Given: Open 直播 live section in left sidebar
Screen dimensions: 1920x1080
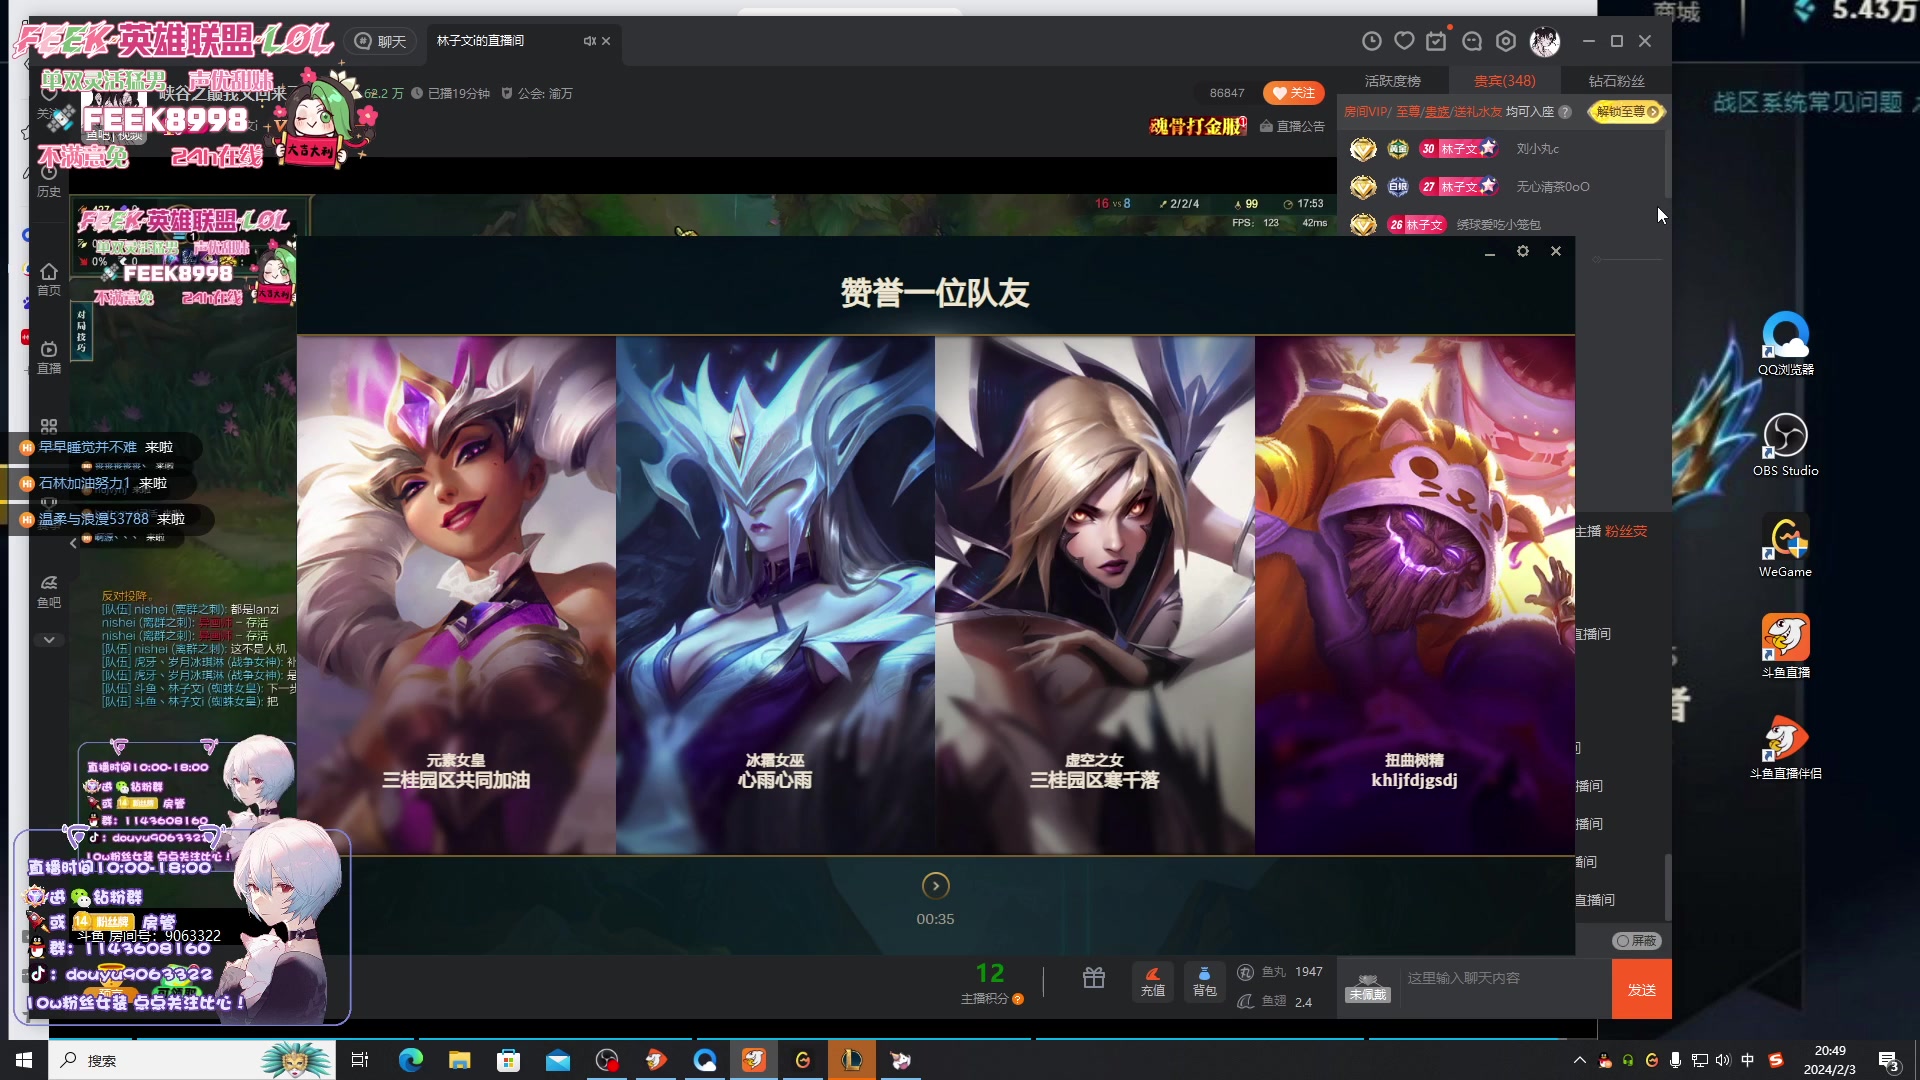Looking at the screenshot, I should click(x=49, y=357).
